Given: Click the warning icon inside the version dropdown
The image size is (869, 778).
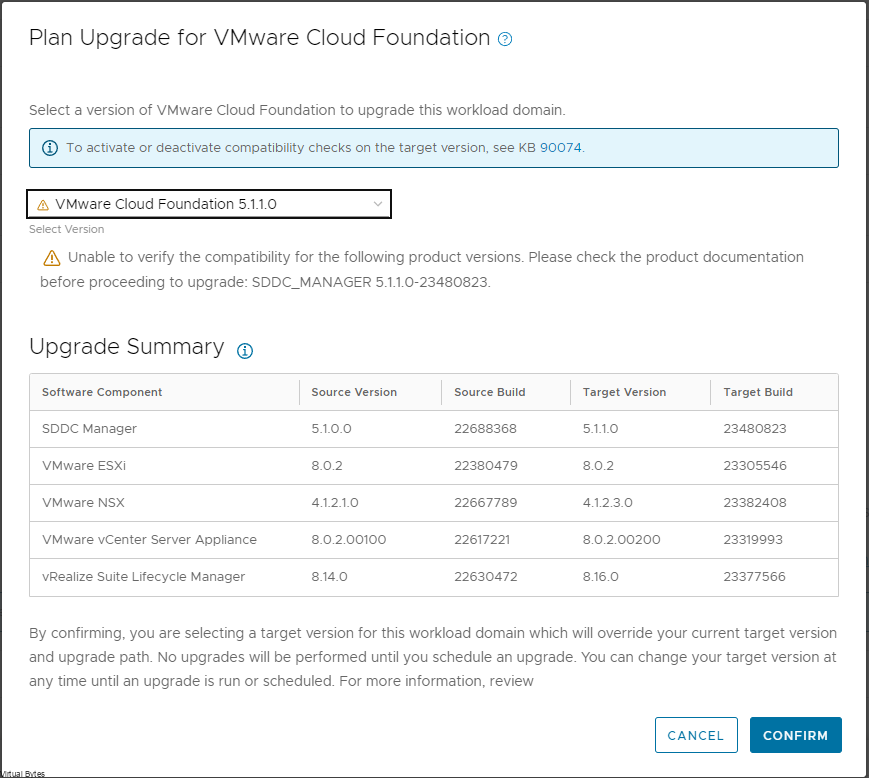Looking at the screenshot, I should [43, 205].
